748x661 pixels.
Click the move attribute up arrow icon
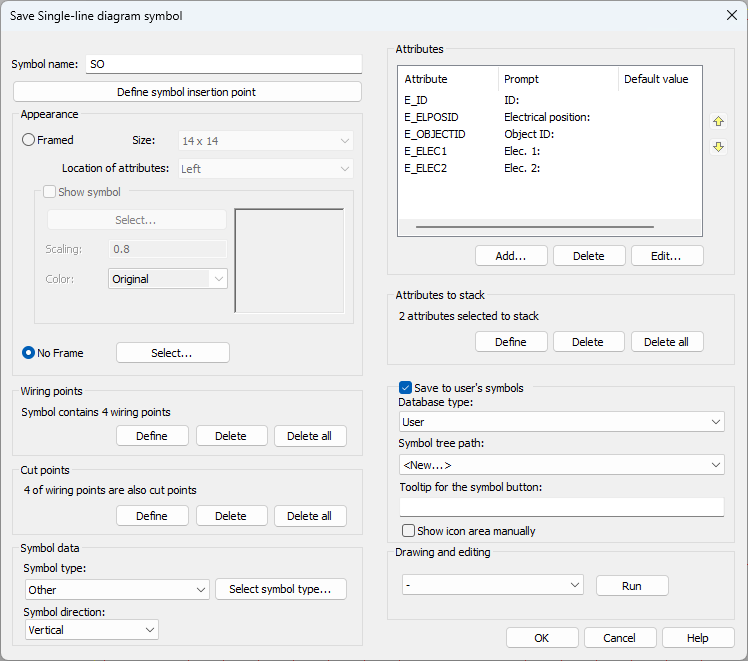[x=718, y=121]
